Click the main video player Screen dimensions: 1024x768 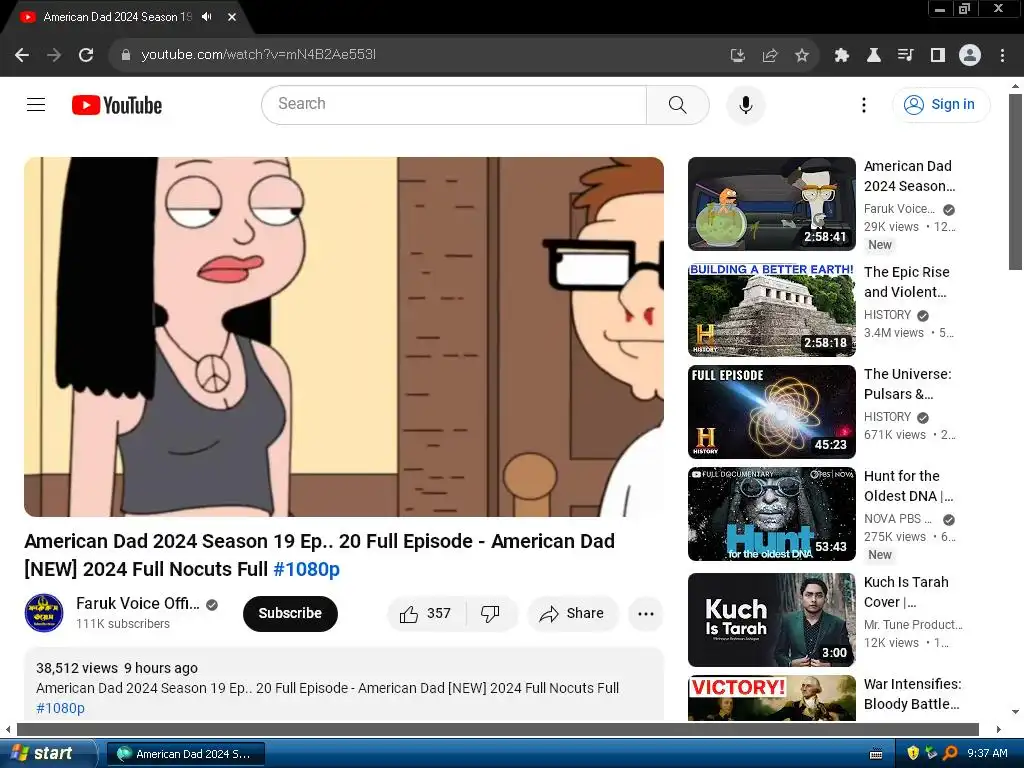[344, 337]
